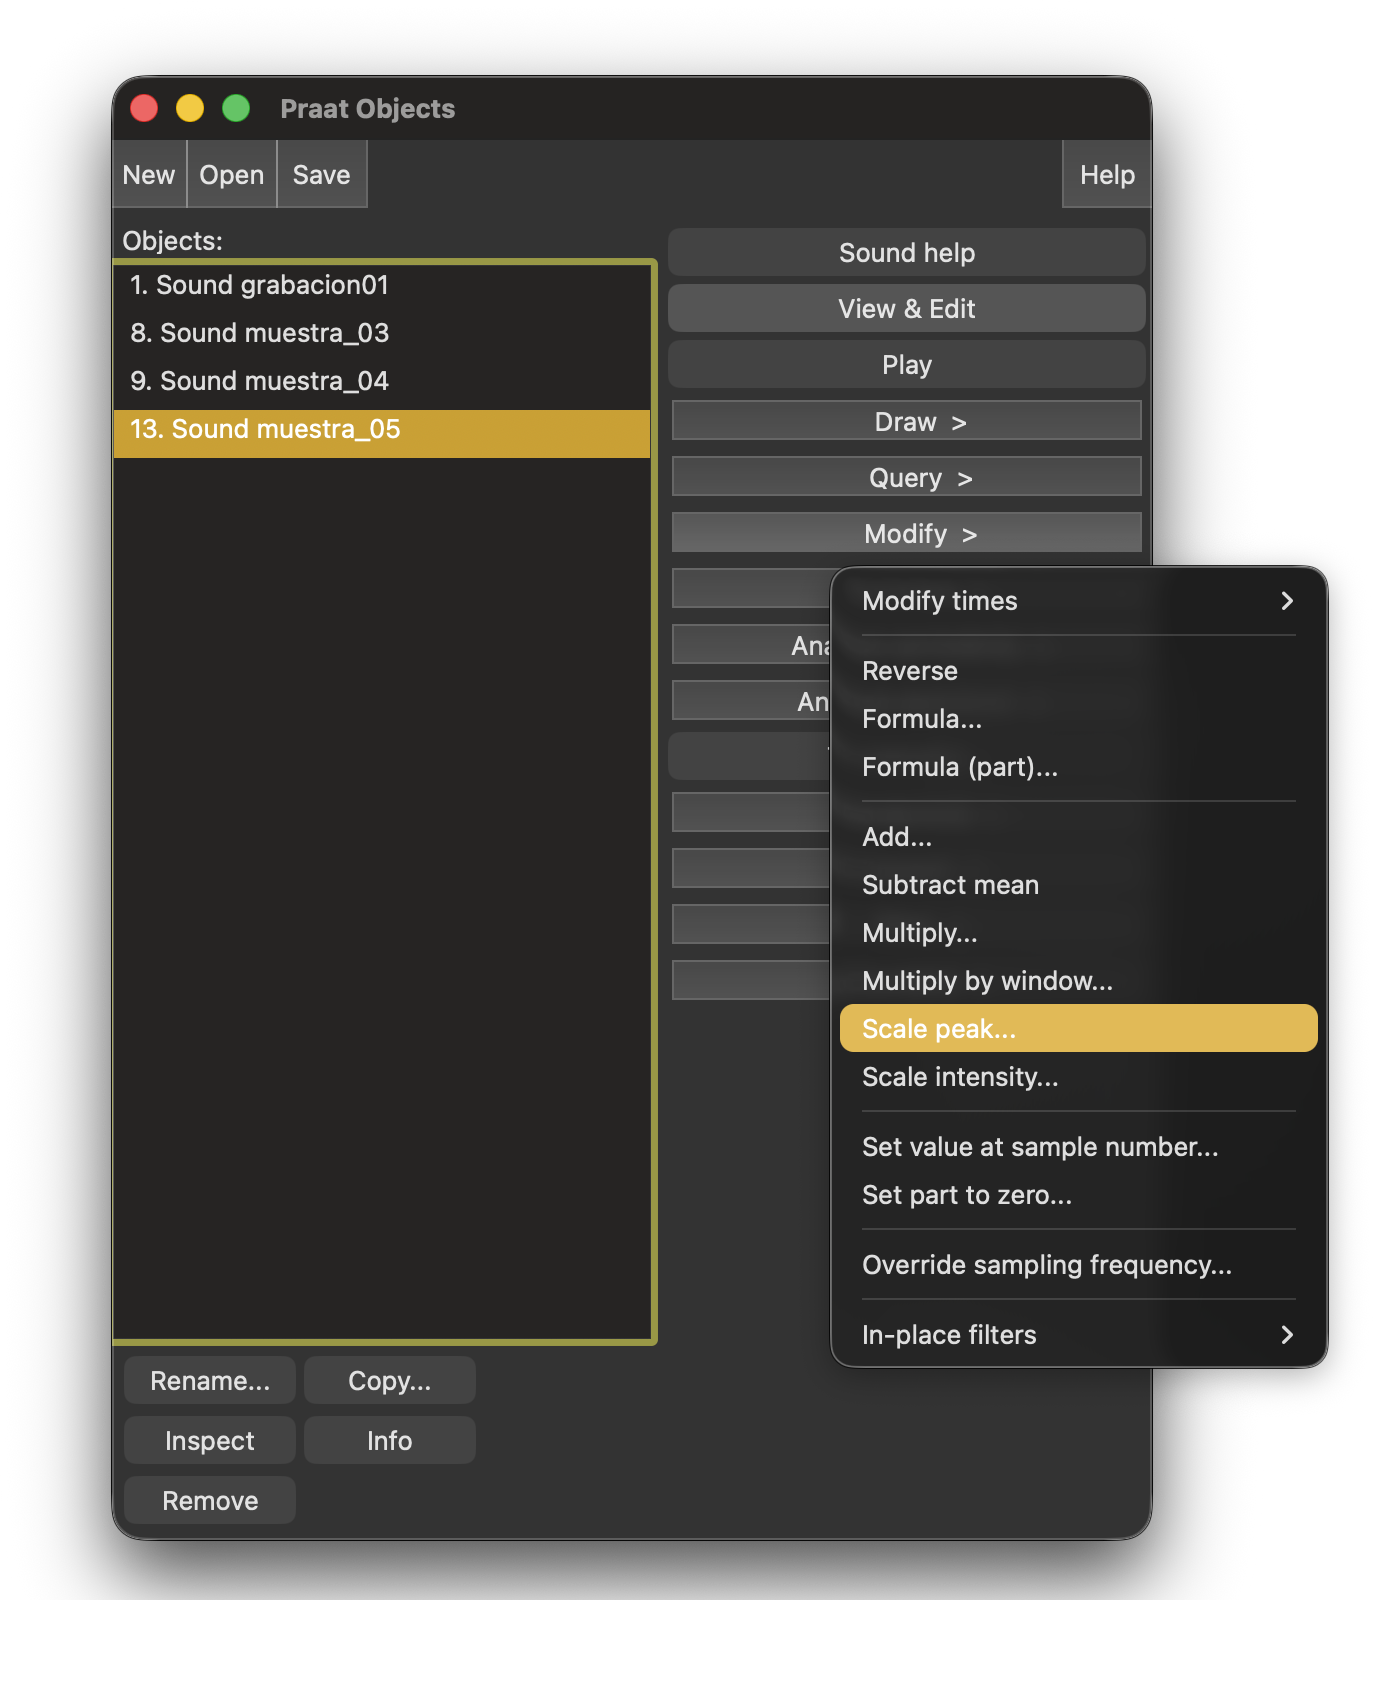The image size is (1374, 1688).
Task: Expand the Modify times submenu
Action: point(1077,601)
